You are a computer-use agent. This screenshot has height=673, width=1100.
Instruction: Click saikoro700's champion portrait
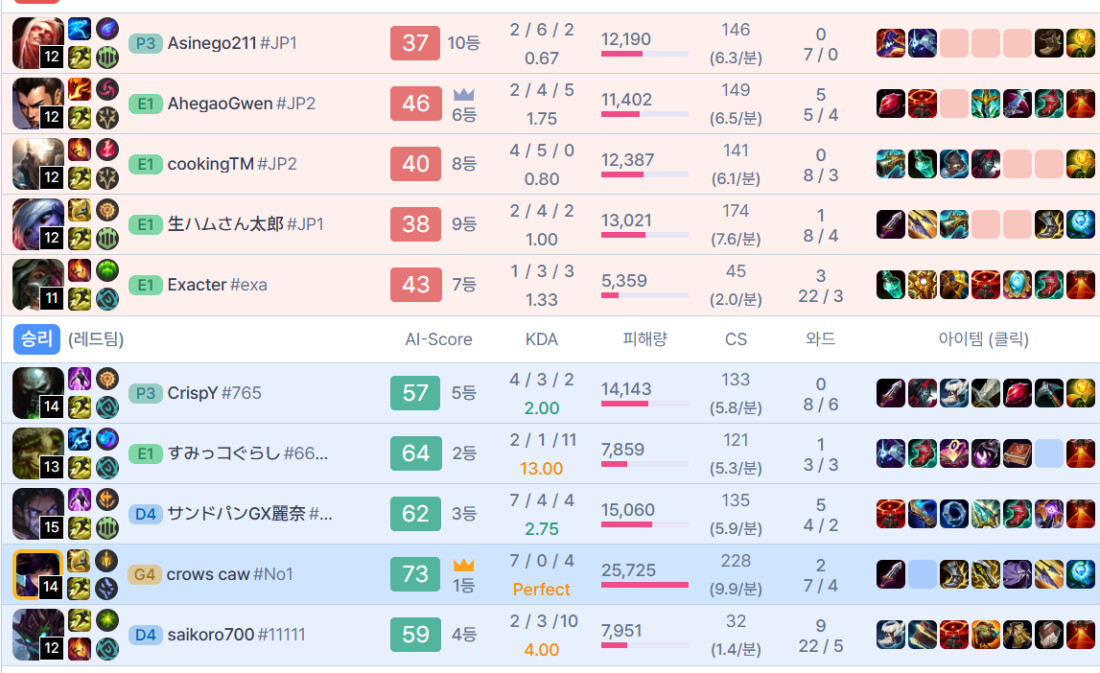point(37,634)
